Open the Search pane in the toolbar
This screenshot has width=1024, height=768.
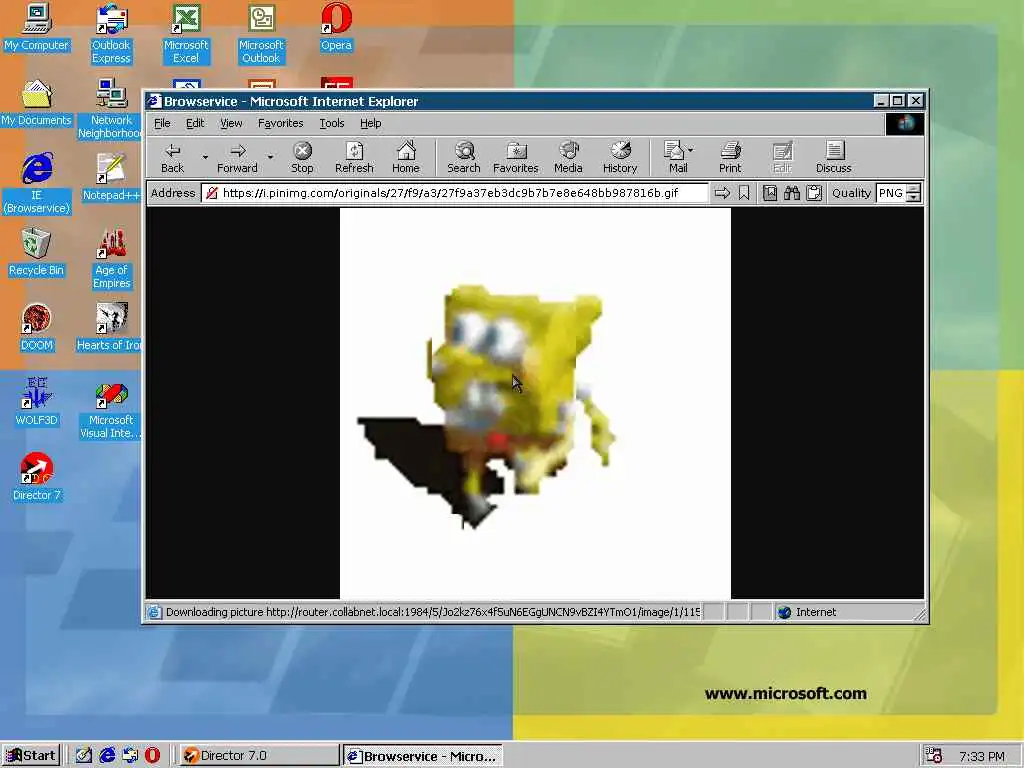point(464,157)
